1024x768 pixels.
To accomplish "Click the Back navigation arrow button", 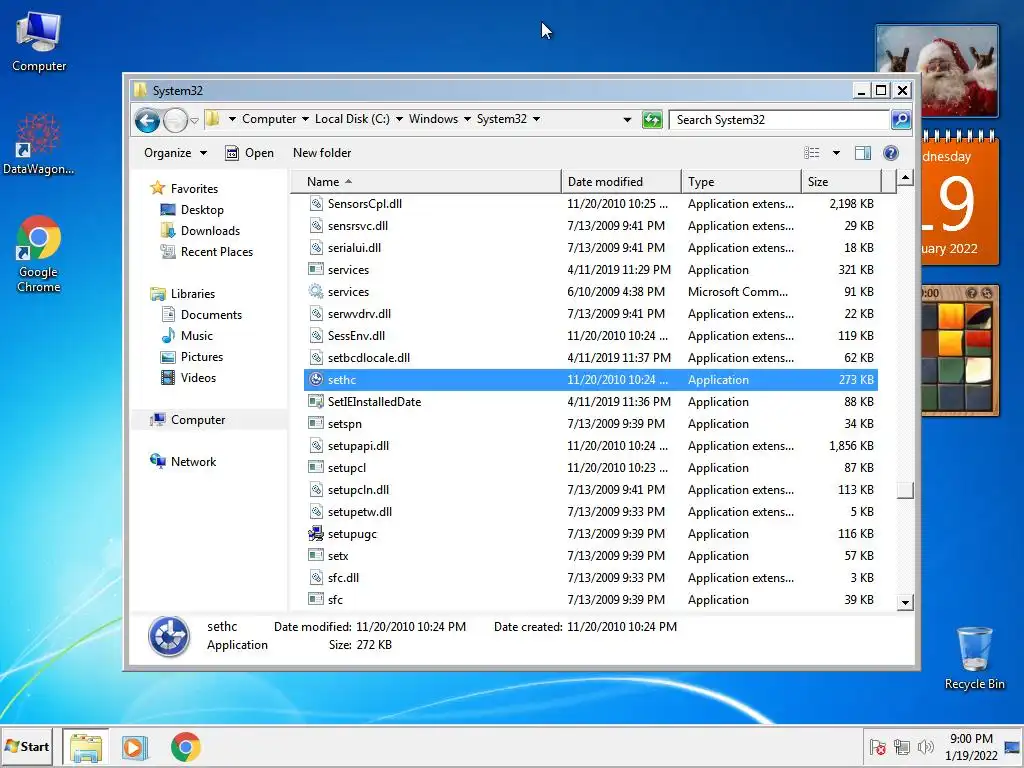I will point(147,120).
